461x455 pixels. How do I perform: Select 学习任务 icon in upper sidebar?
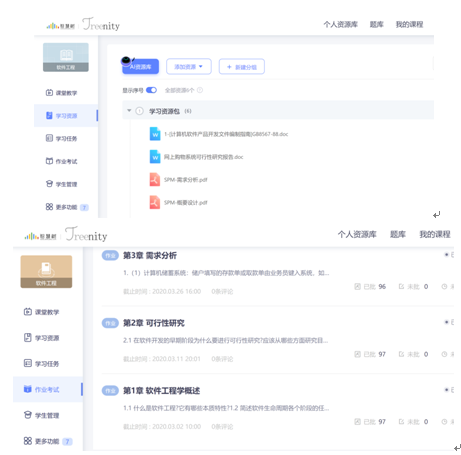coord(49,138)
